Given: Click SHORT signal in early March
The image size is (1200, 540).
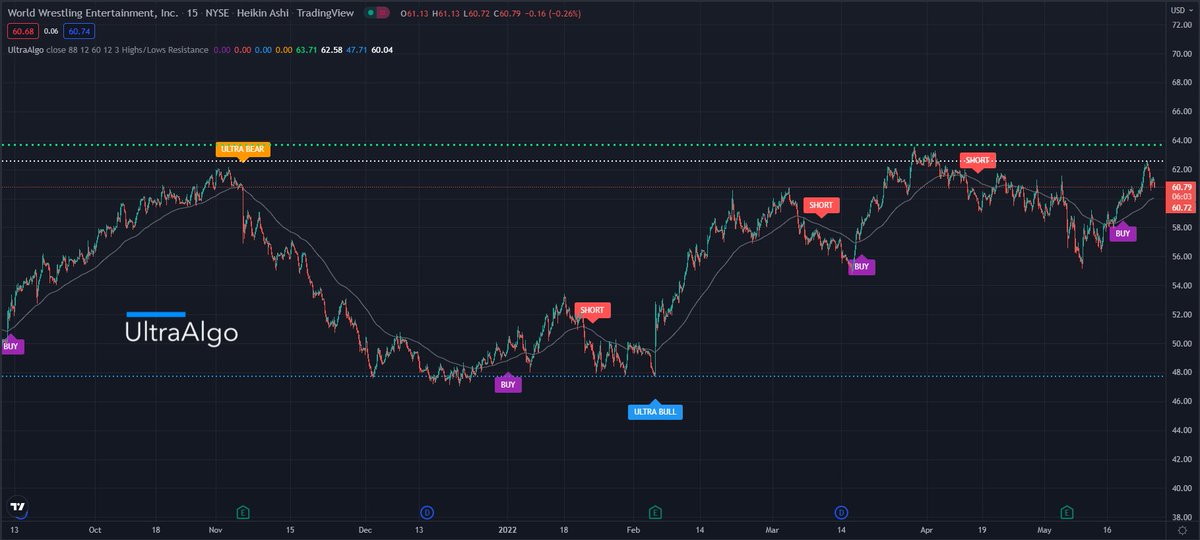Looking at the screenshot, I should [821, 205].
